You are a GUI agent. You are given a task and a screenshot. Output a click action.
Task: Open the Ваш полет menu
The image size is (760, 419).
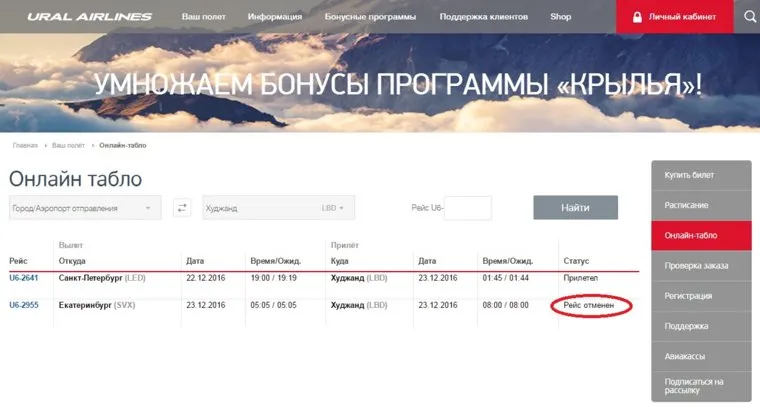click(x=204, y=17)
